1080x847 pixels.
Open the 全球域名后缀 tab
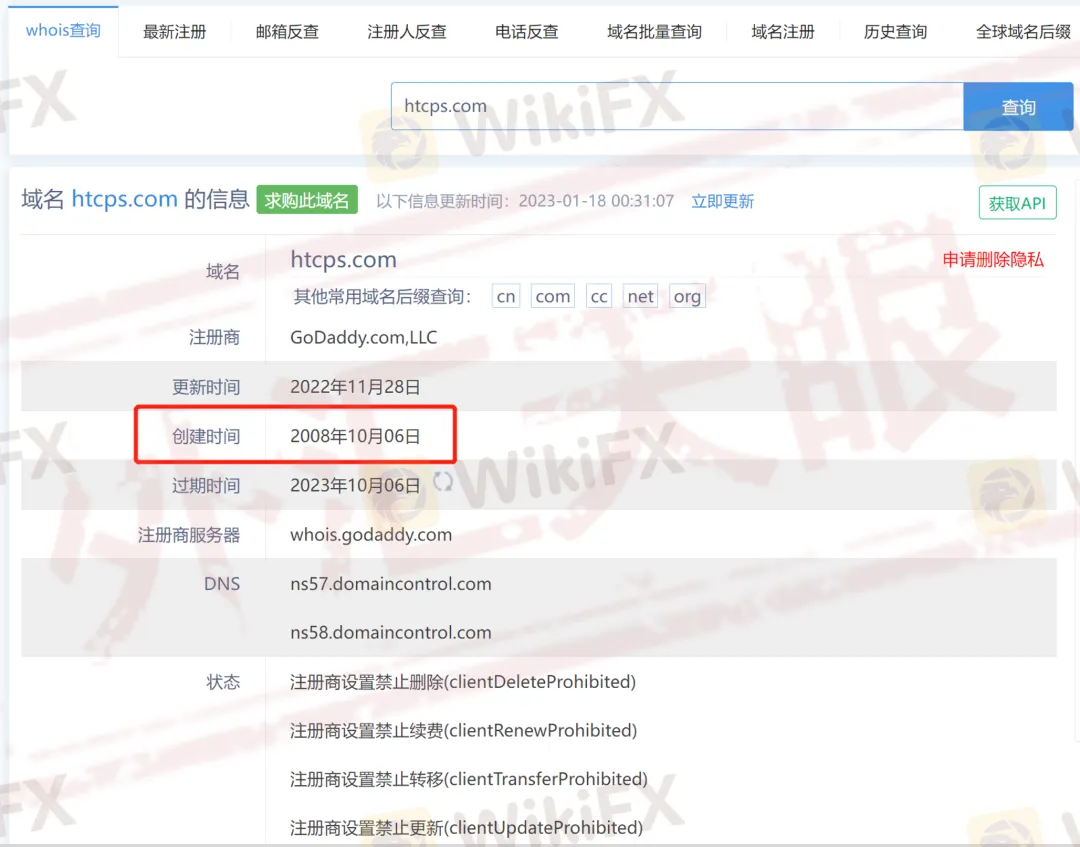click(x=1024, y=32)
